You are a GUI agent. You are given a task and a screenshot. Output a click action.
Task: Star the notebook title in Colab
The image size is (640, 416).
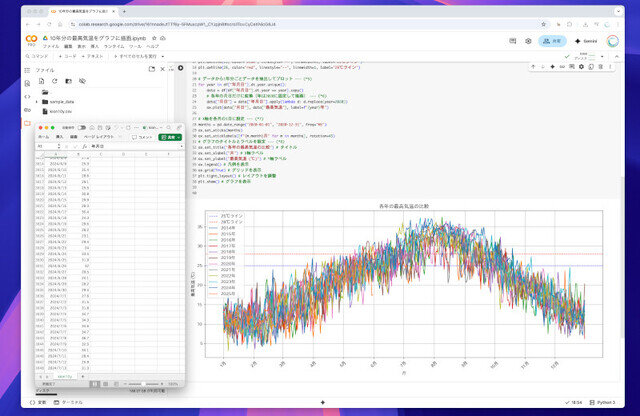[x=154, y=38]
